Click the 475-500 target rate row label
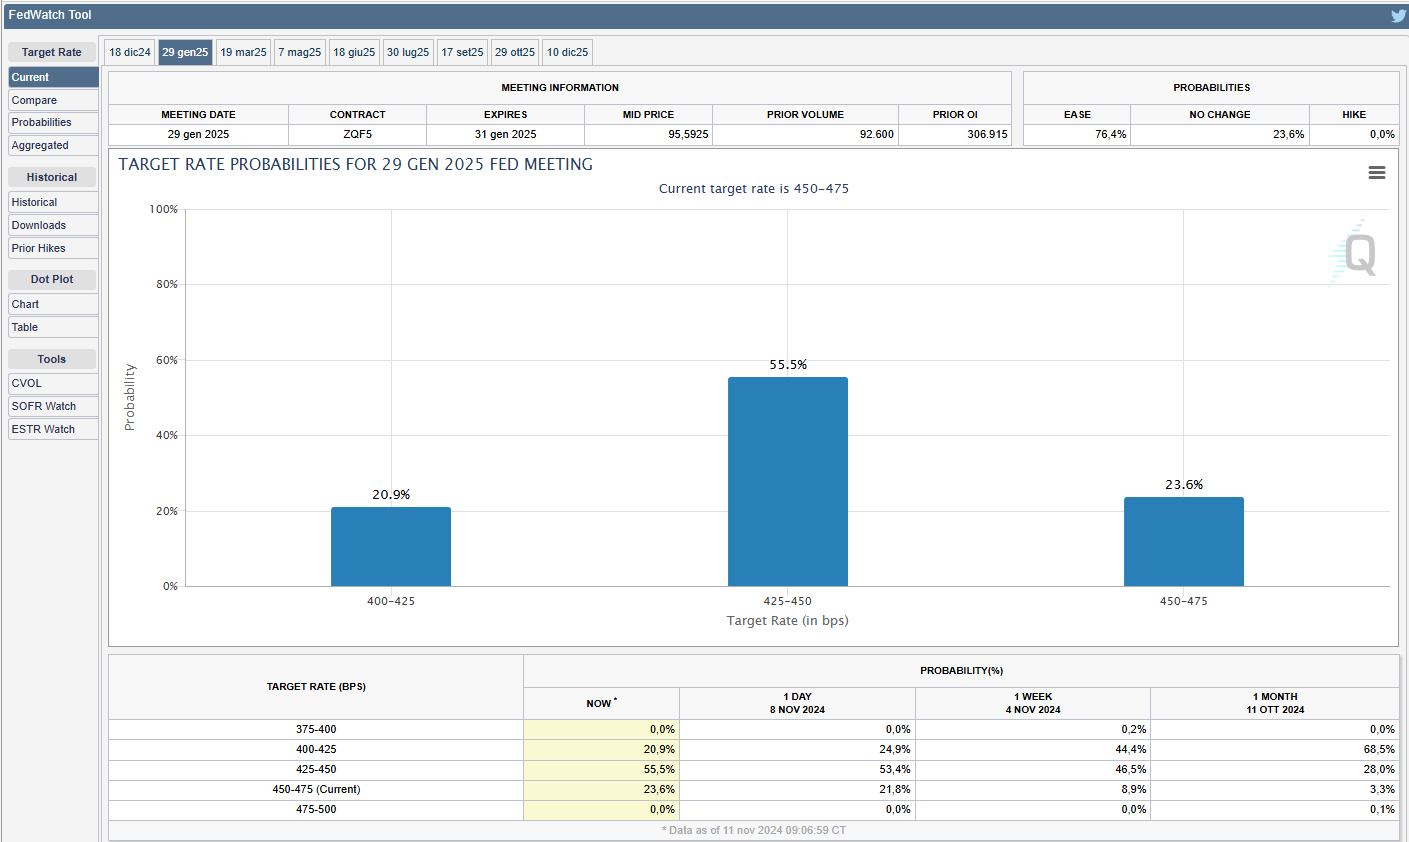 coord(316,809)
